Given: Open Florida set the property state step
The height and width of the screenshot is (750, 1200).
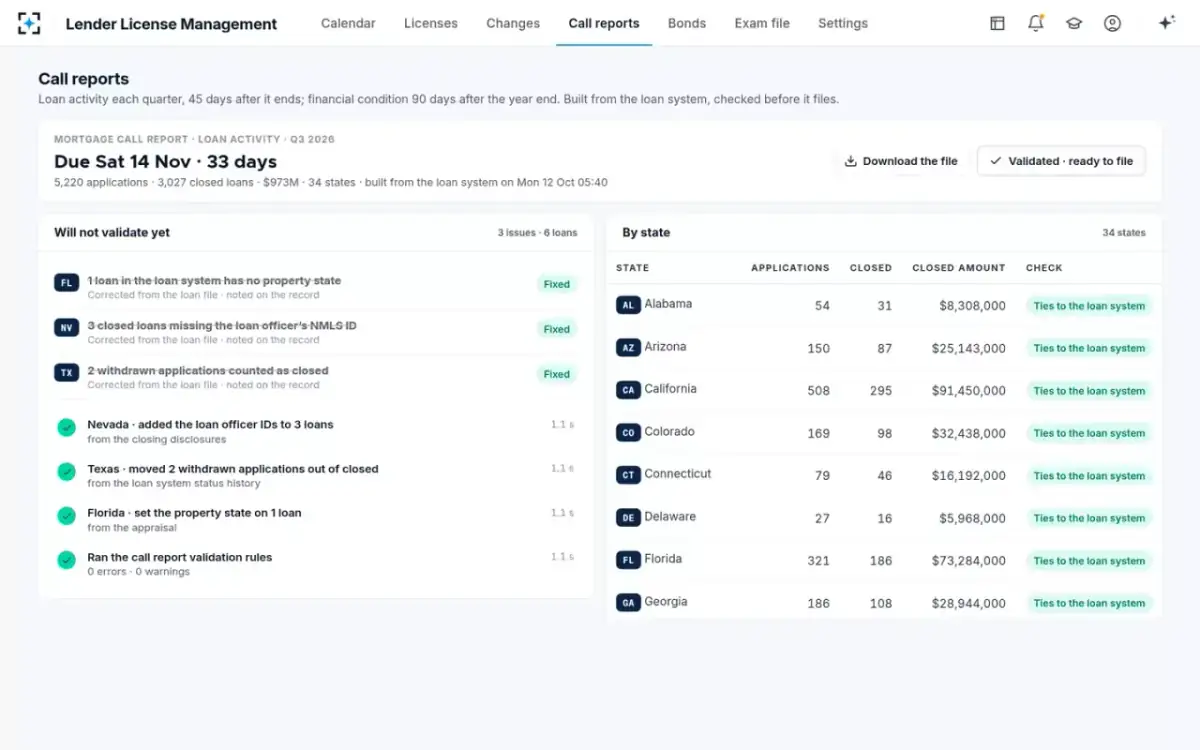Looking at the screenshot, I should click(x=315, y=519).
